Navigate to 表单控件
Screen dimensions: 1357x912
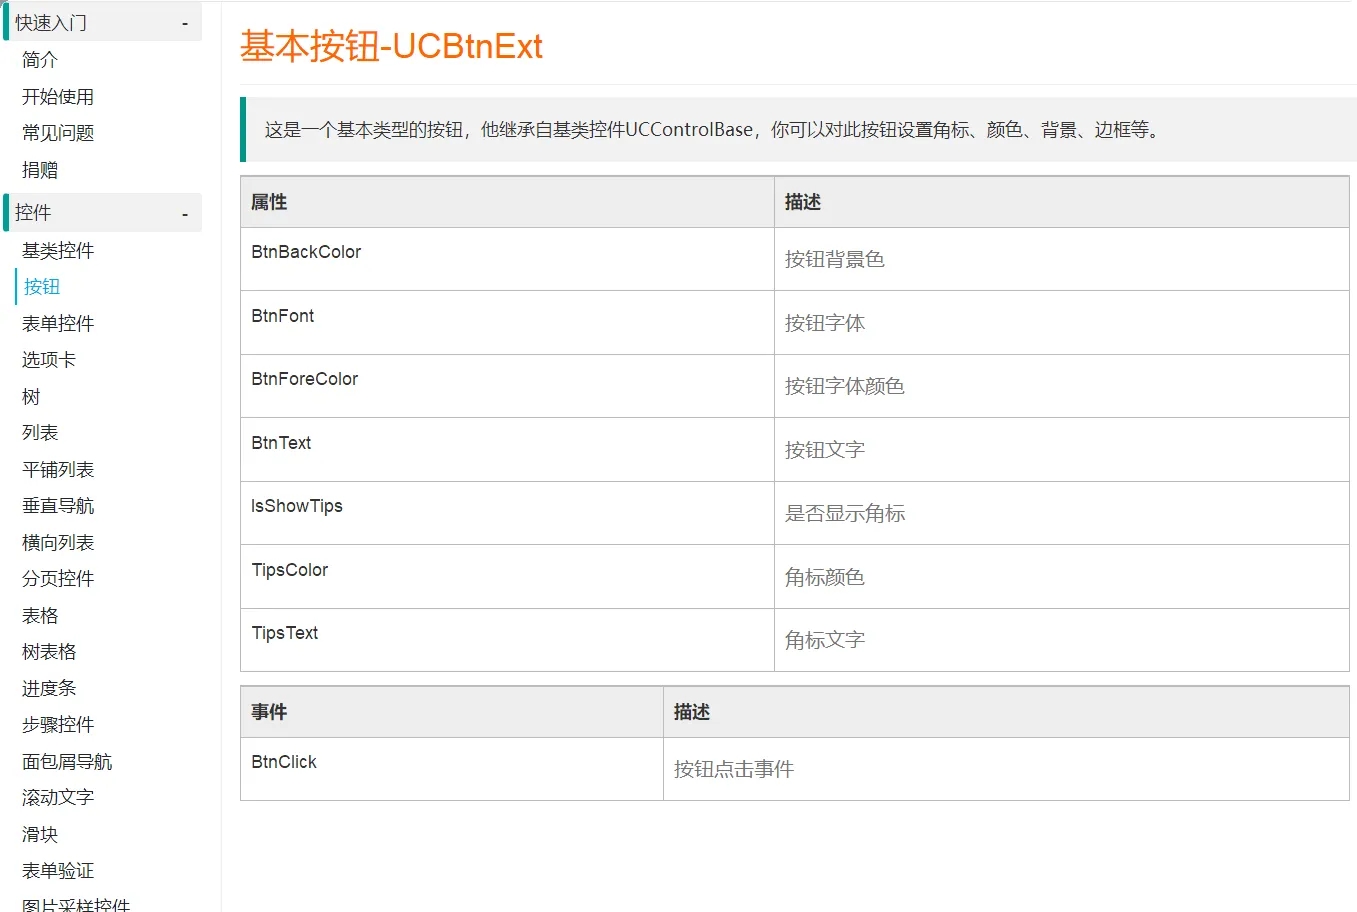click(x=58, y=324)
